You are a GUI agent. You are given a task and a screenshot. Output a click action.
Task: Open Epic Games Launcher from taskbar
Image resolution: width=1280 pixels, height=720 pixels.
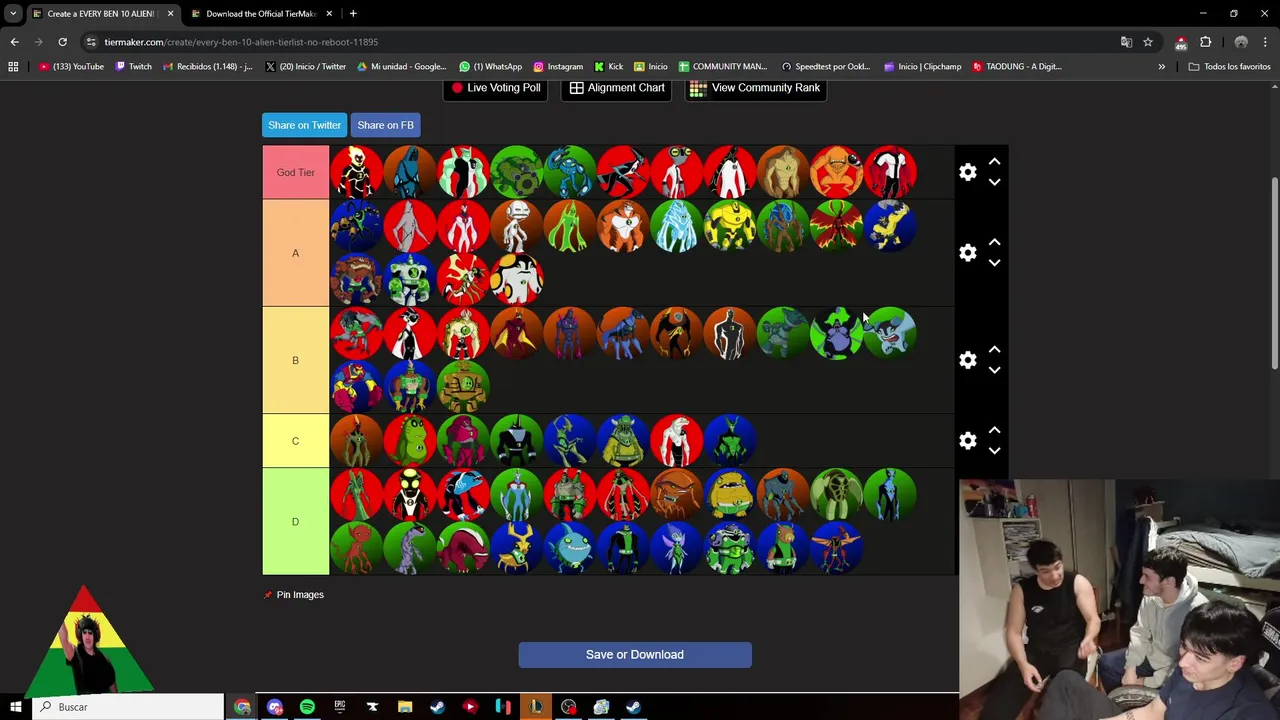tap(340, 707)
